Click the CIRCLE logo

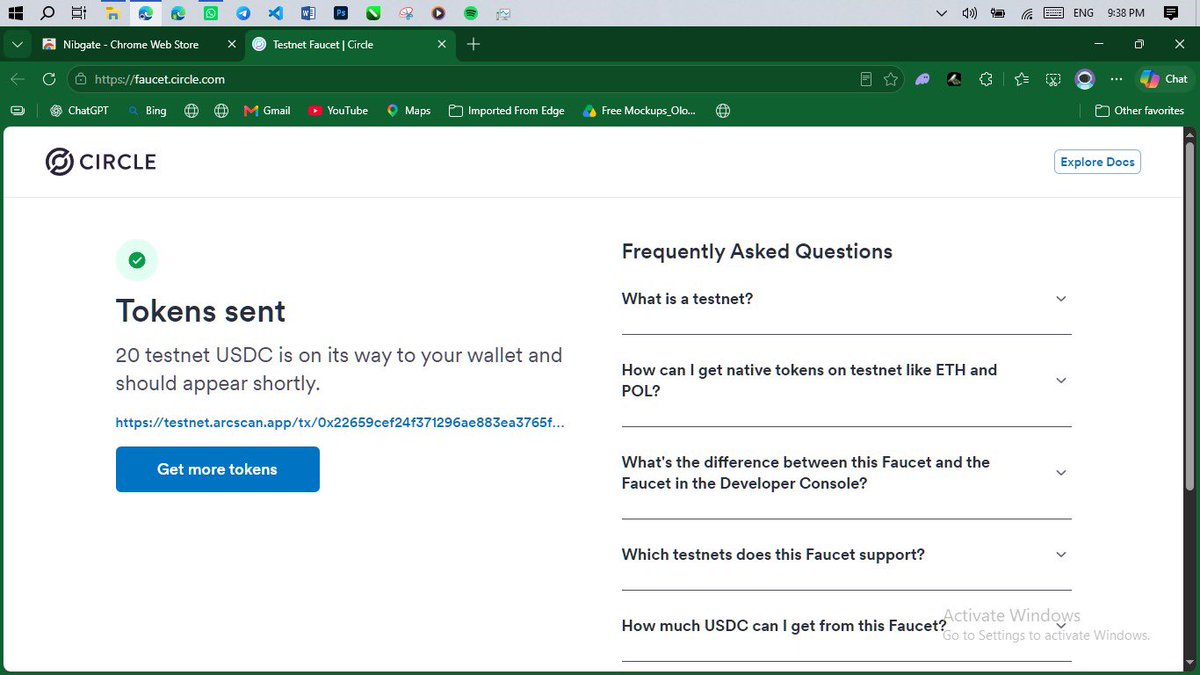point(101,162)
